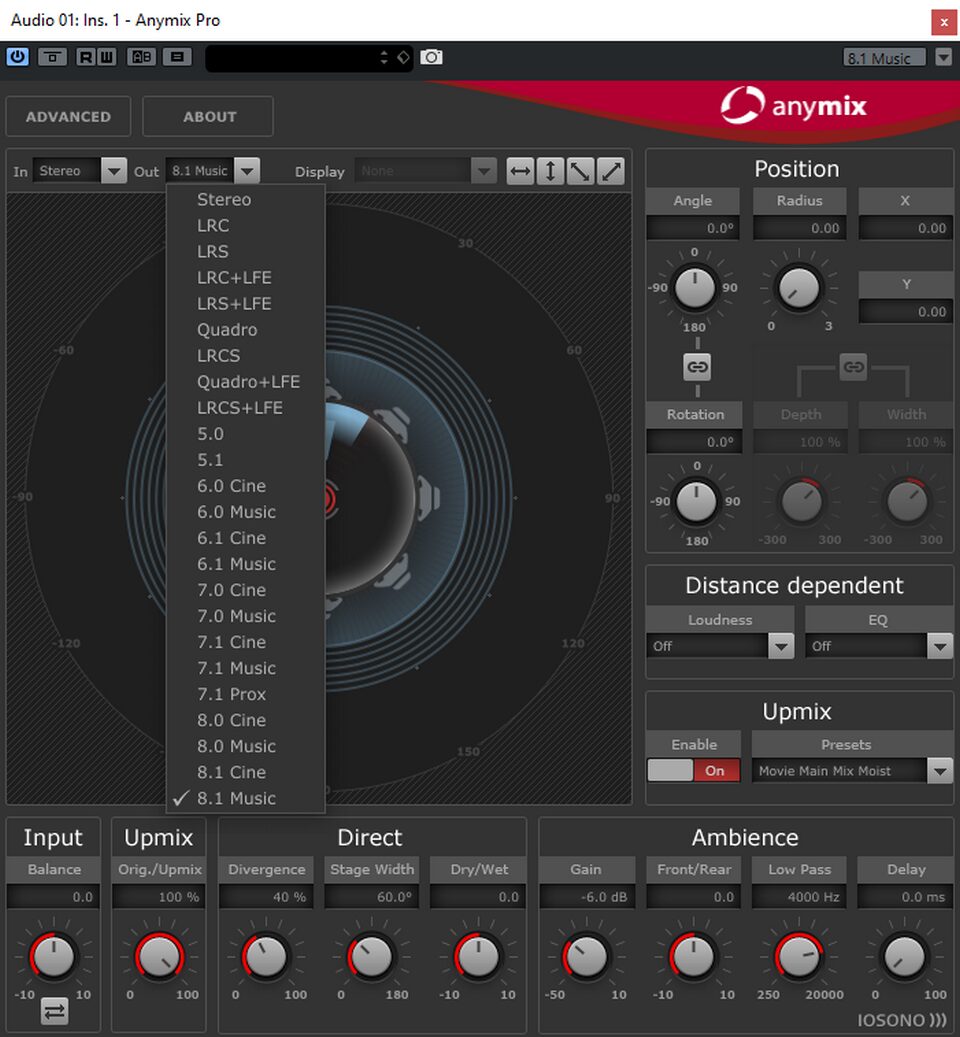Enable the Write automation W button
Screen dimensions: 960x1037
(106, 57)
